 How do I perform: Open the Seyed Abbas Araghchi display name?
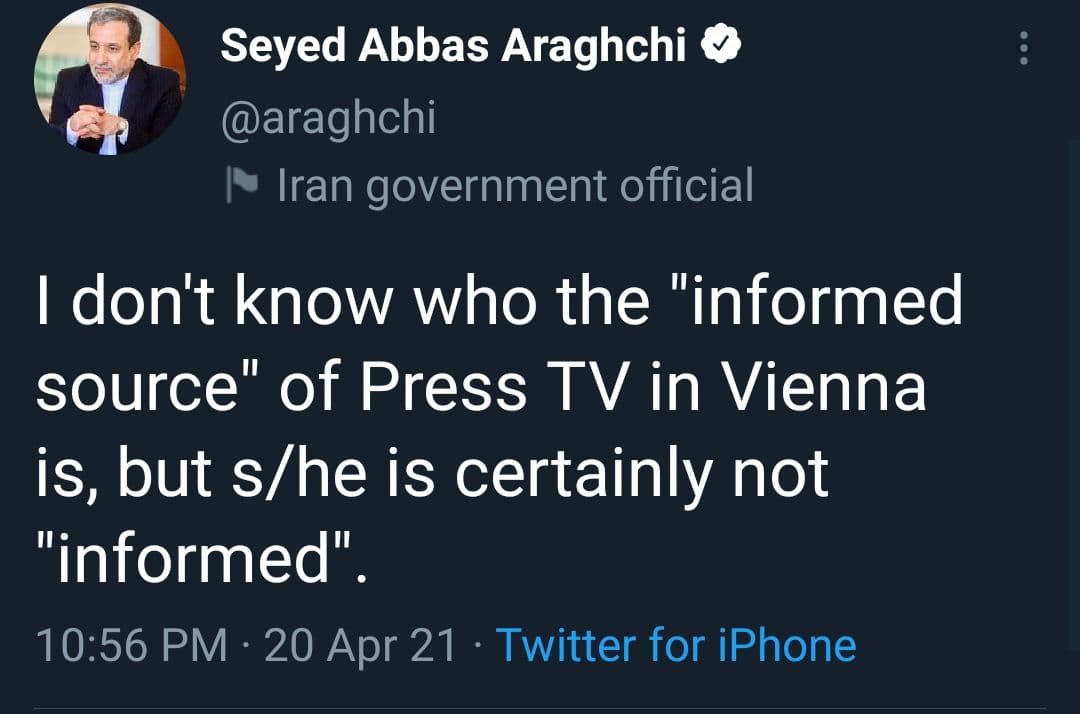(453, 47)
